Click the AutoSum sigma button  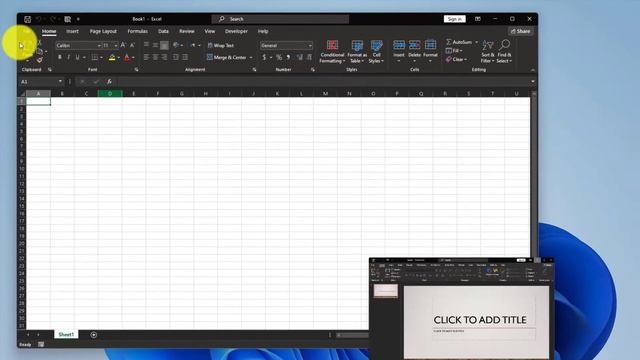pyautogui.click(x=459, y=42)
